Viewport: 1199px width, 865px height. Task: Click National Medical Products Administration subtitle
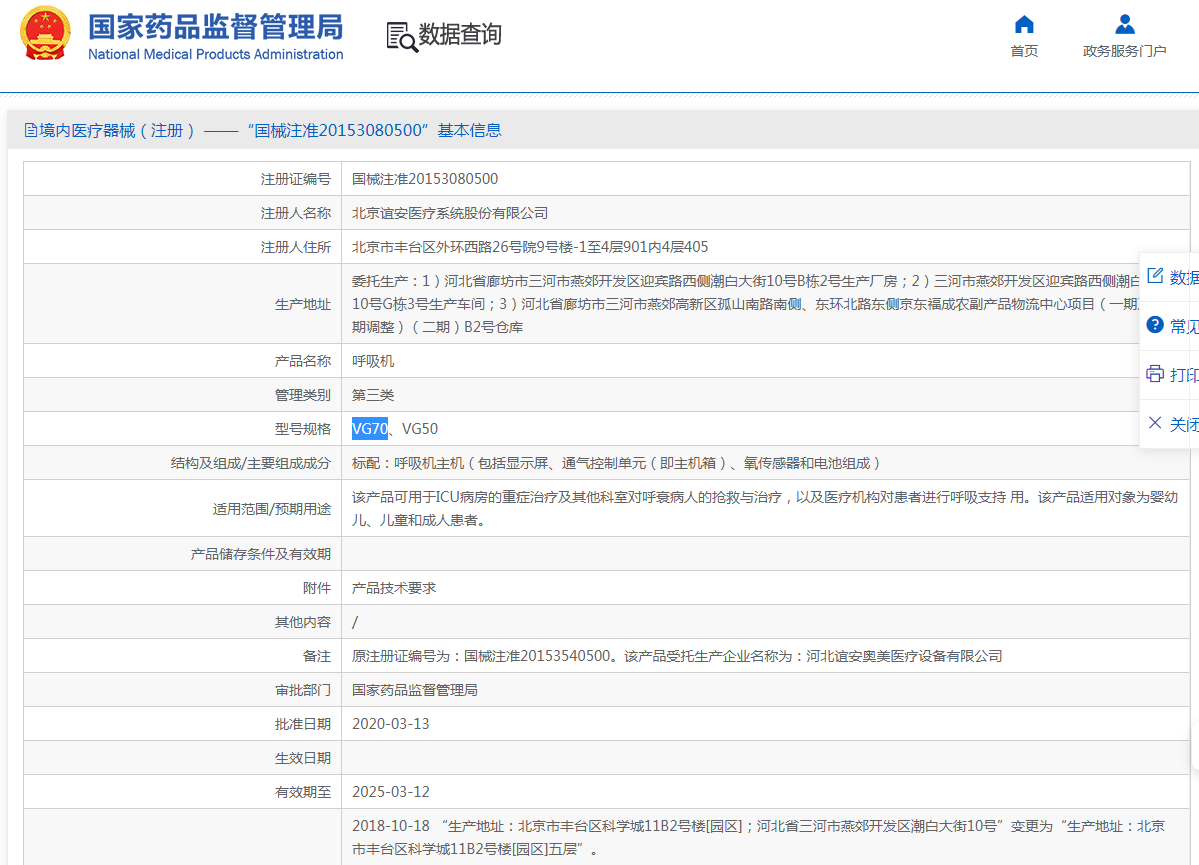[216, 54]
